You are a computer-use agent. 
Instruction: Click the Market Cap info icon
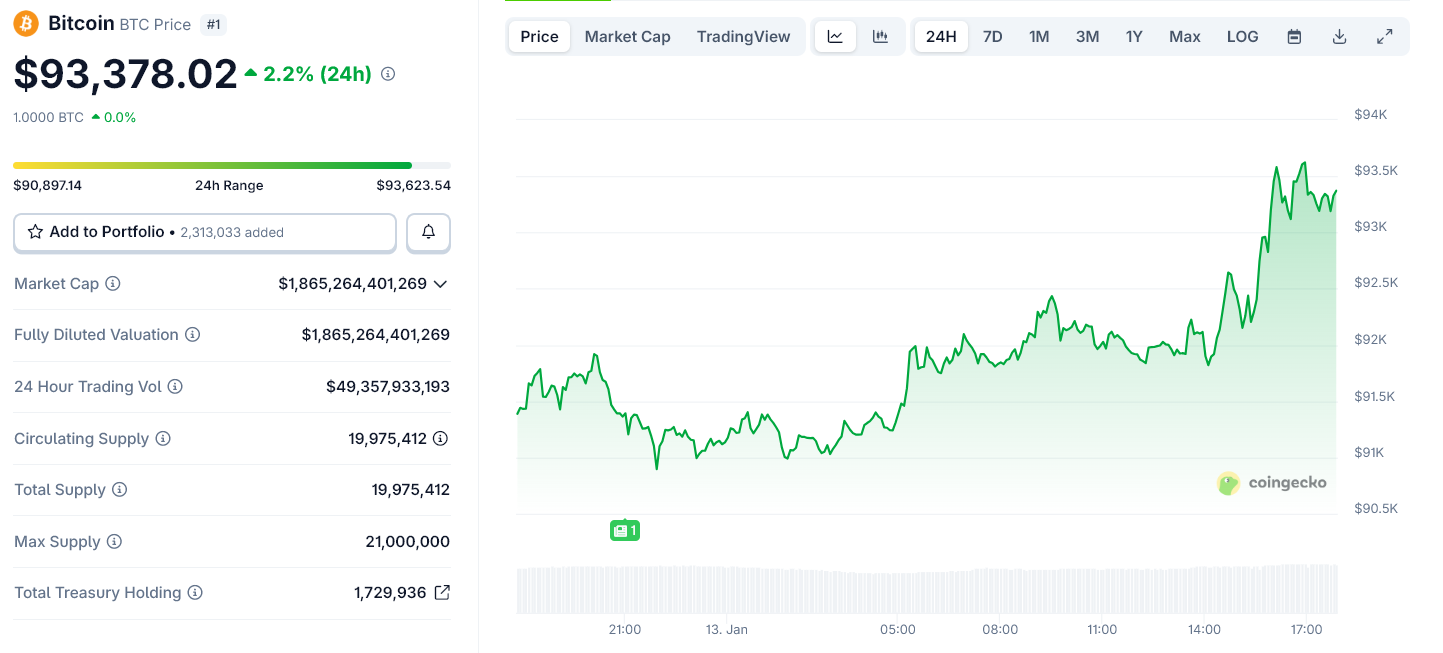tap(113, 284)
